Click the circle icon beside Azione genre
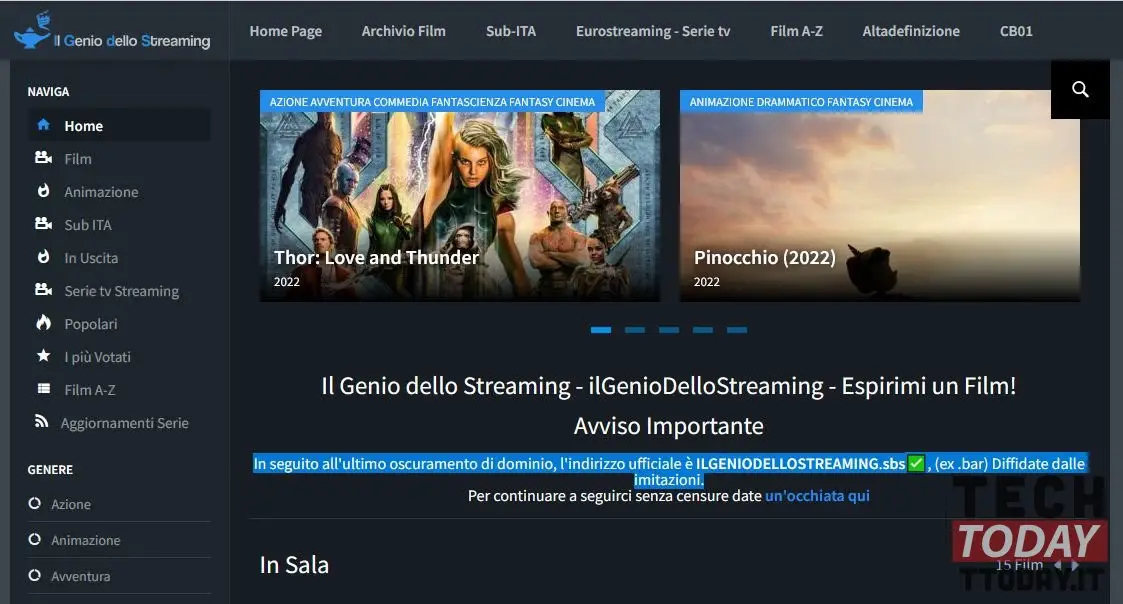 34,504
